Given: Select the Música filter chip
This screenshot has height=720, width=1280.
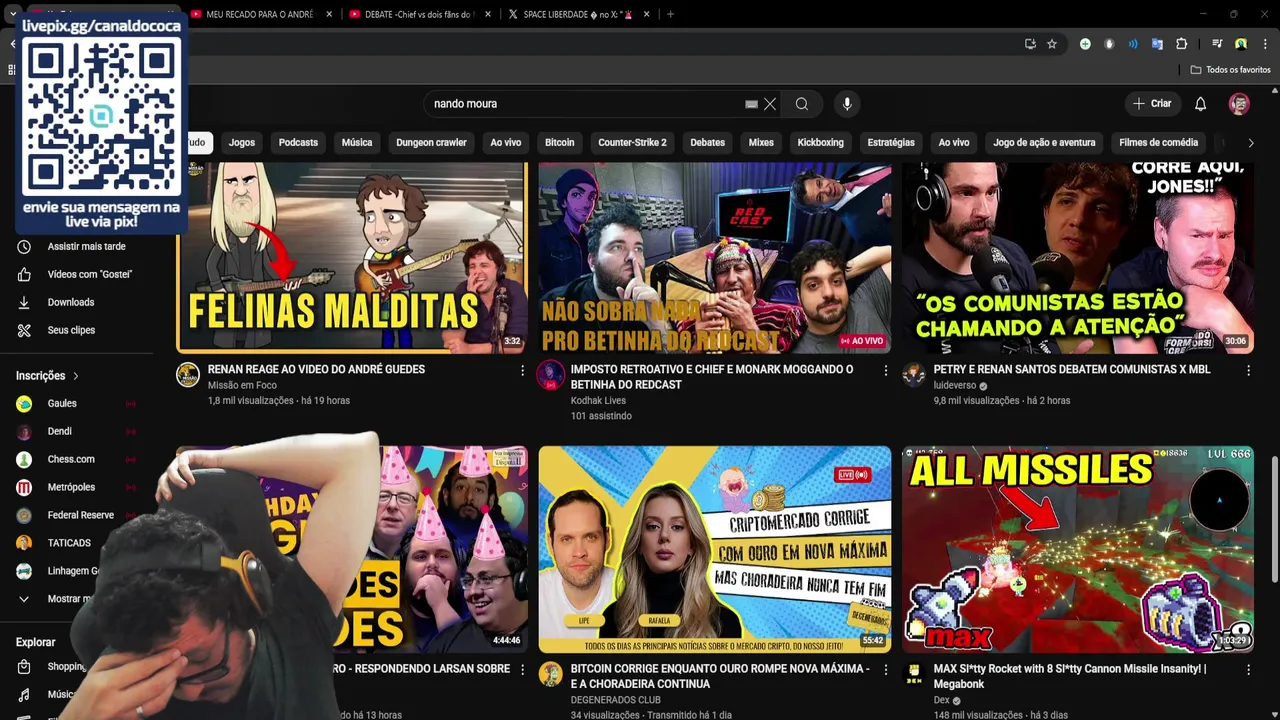Looking at the screenshot, I should click(357, 143).
